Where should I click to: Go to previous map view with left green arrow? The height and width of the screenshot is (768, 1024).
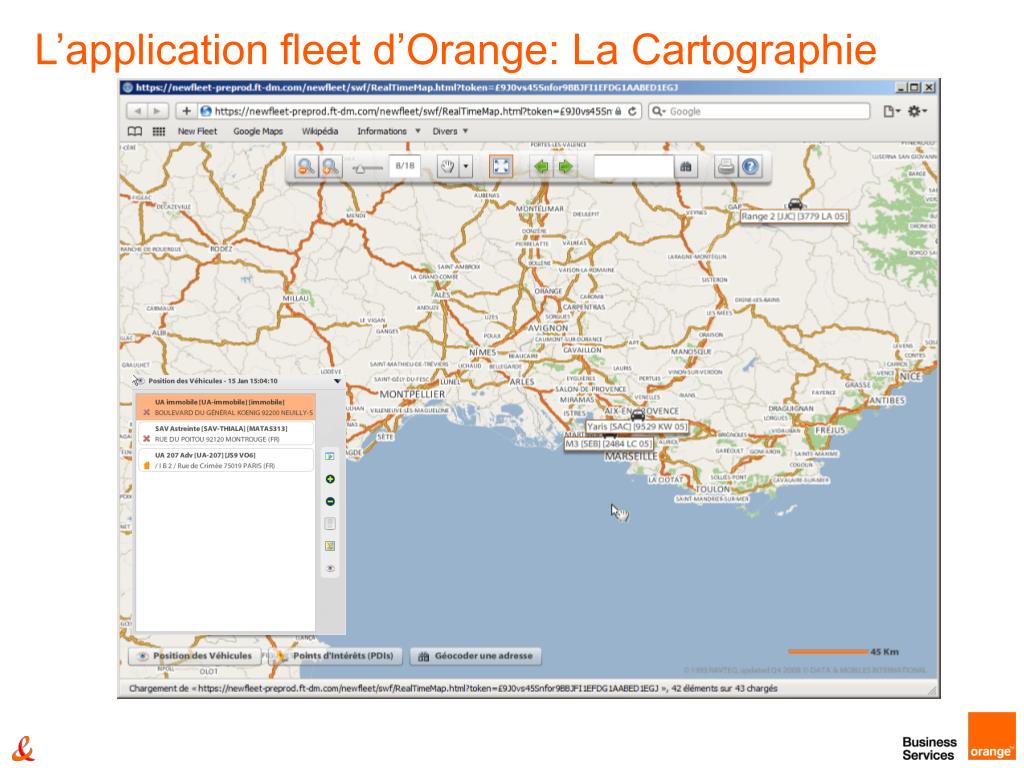(x=541, y=167)
